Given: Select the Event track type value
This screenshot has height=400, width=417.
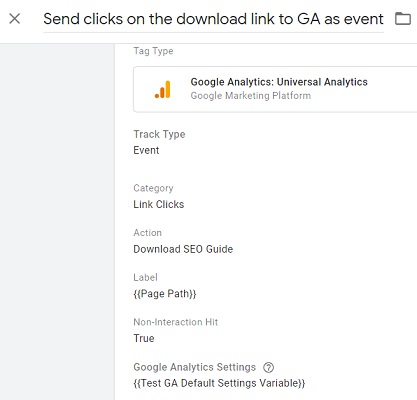Looking at the screenshot, I should pyautogui.click(x=146, y=150).
